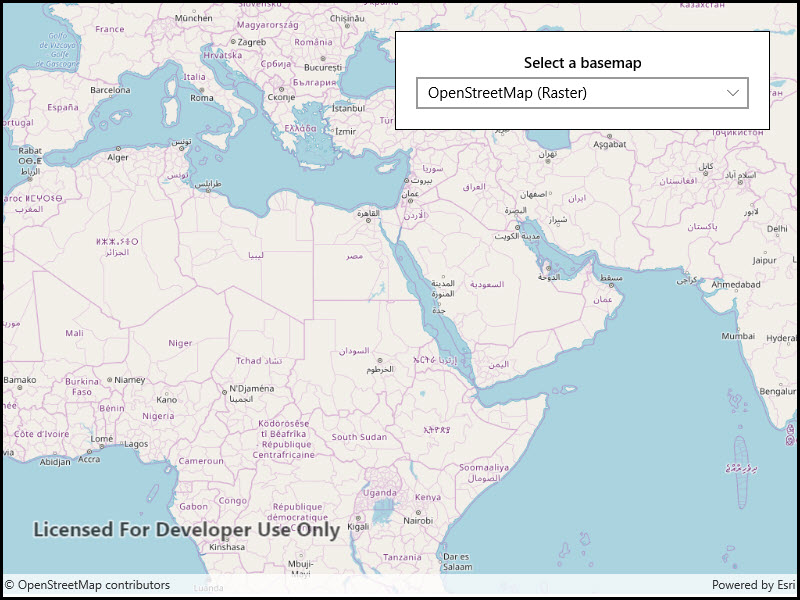
Task: Click the Burkina Faso country label
Action: [x=82, y=387]
